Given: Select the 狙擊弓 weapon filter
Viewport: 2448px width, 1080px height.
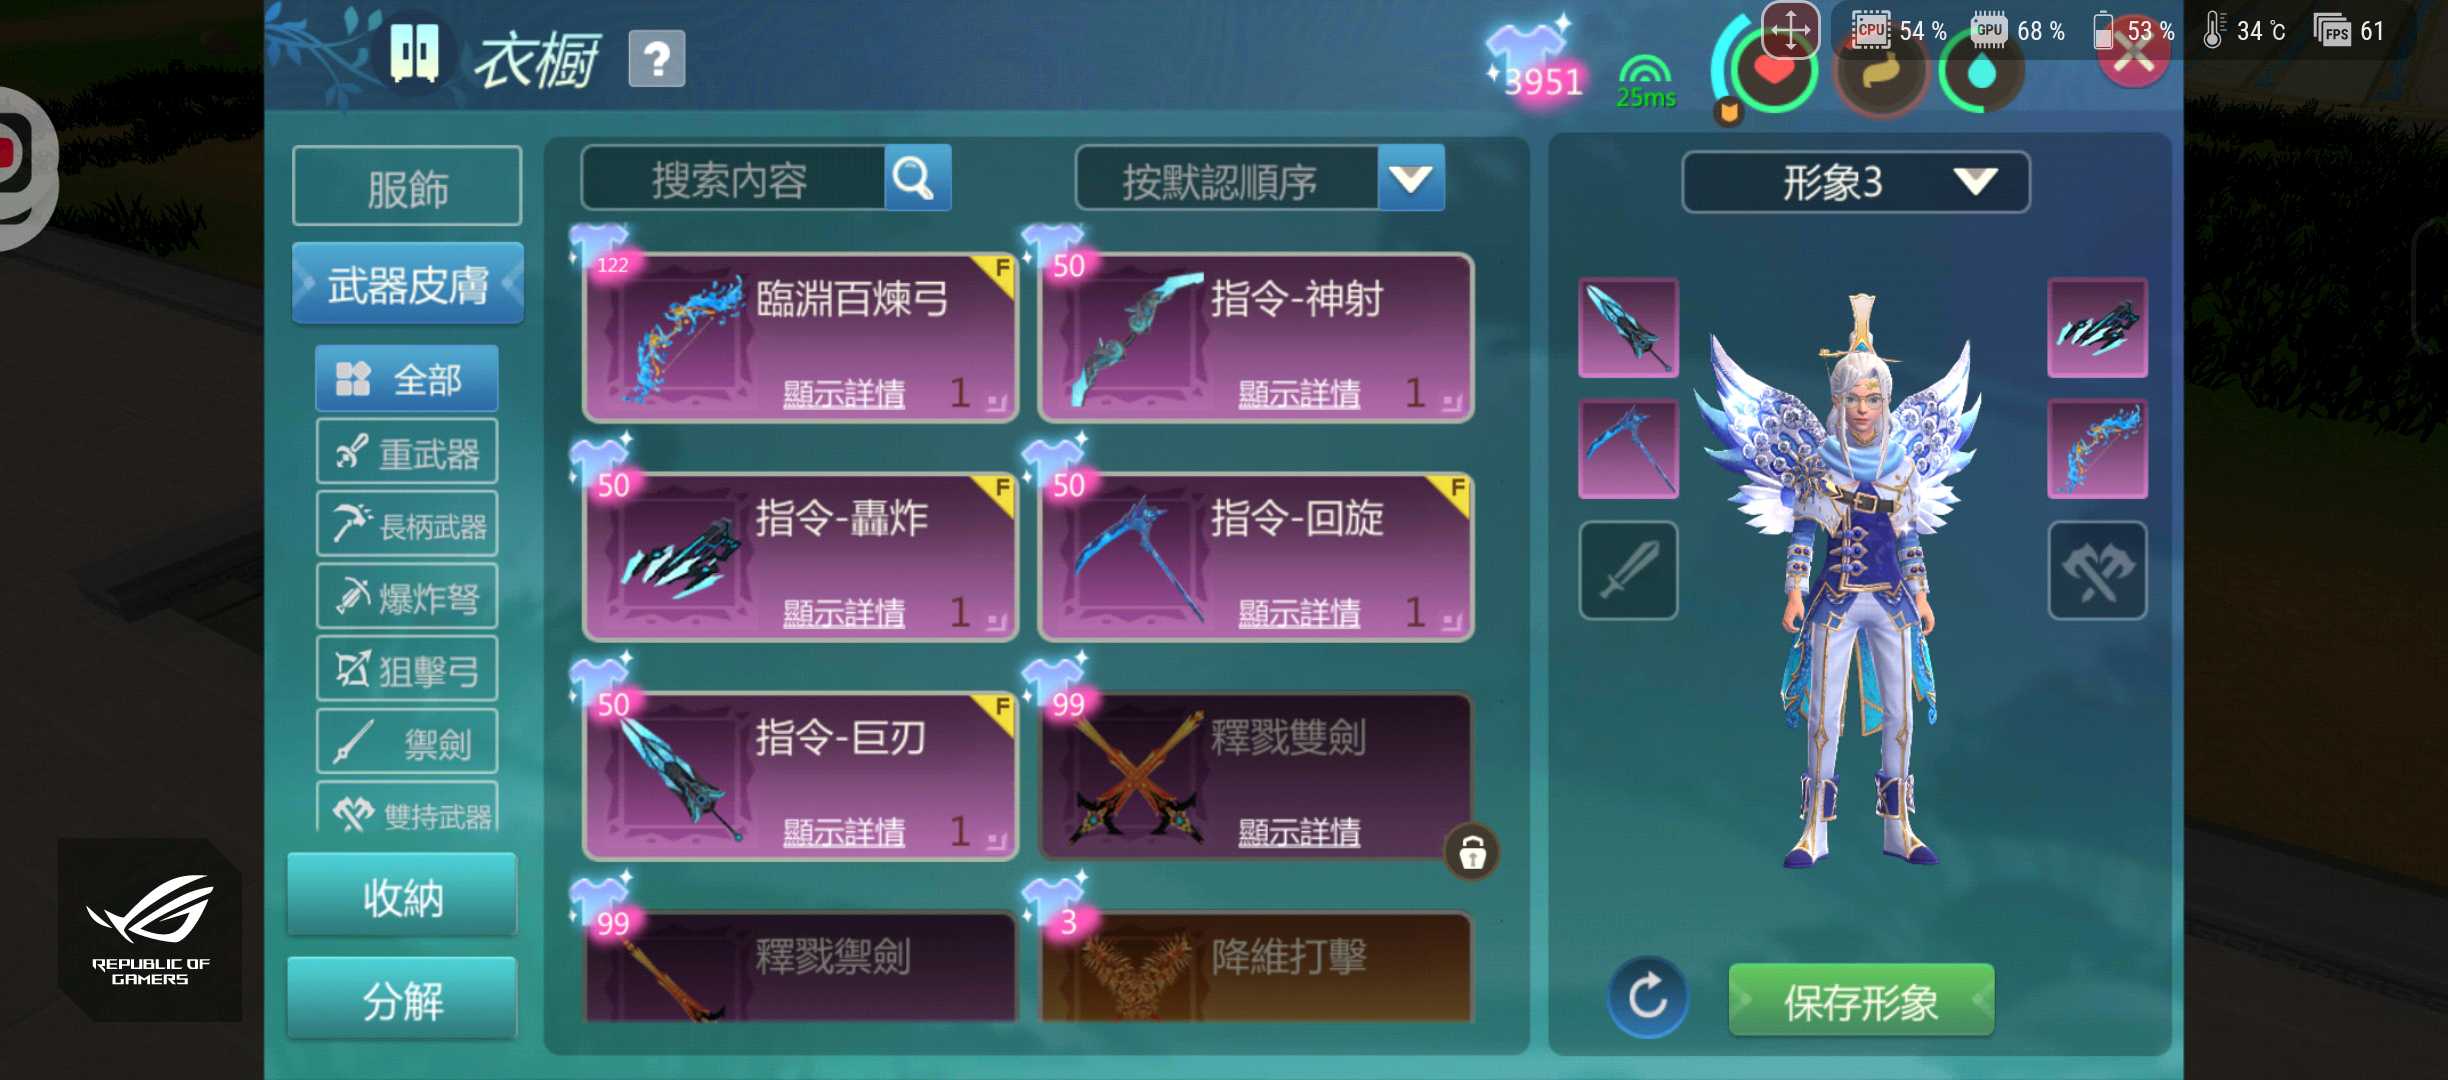Looking at the screenshot, I should (407, 669).
